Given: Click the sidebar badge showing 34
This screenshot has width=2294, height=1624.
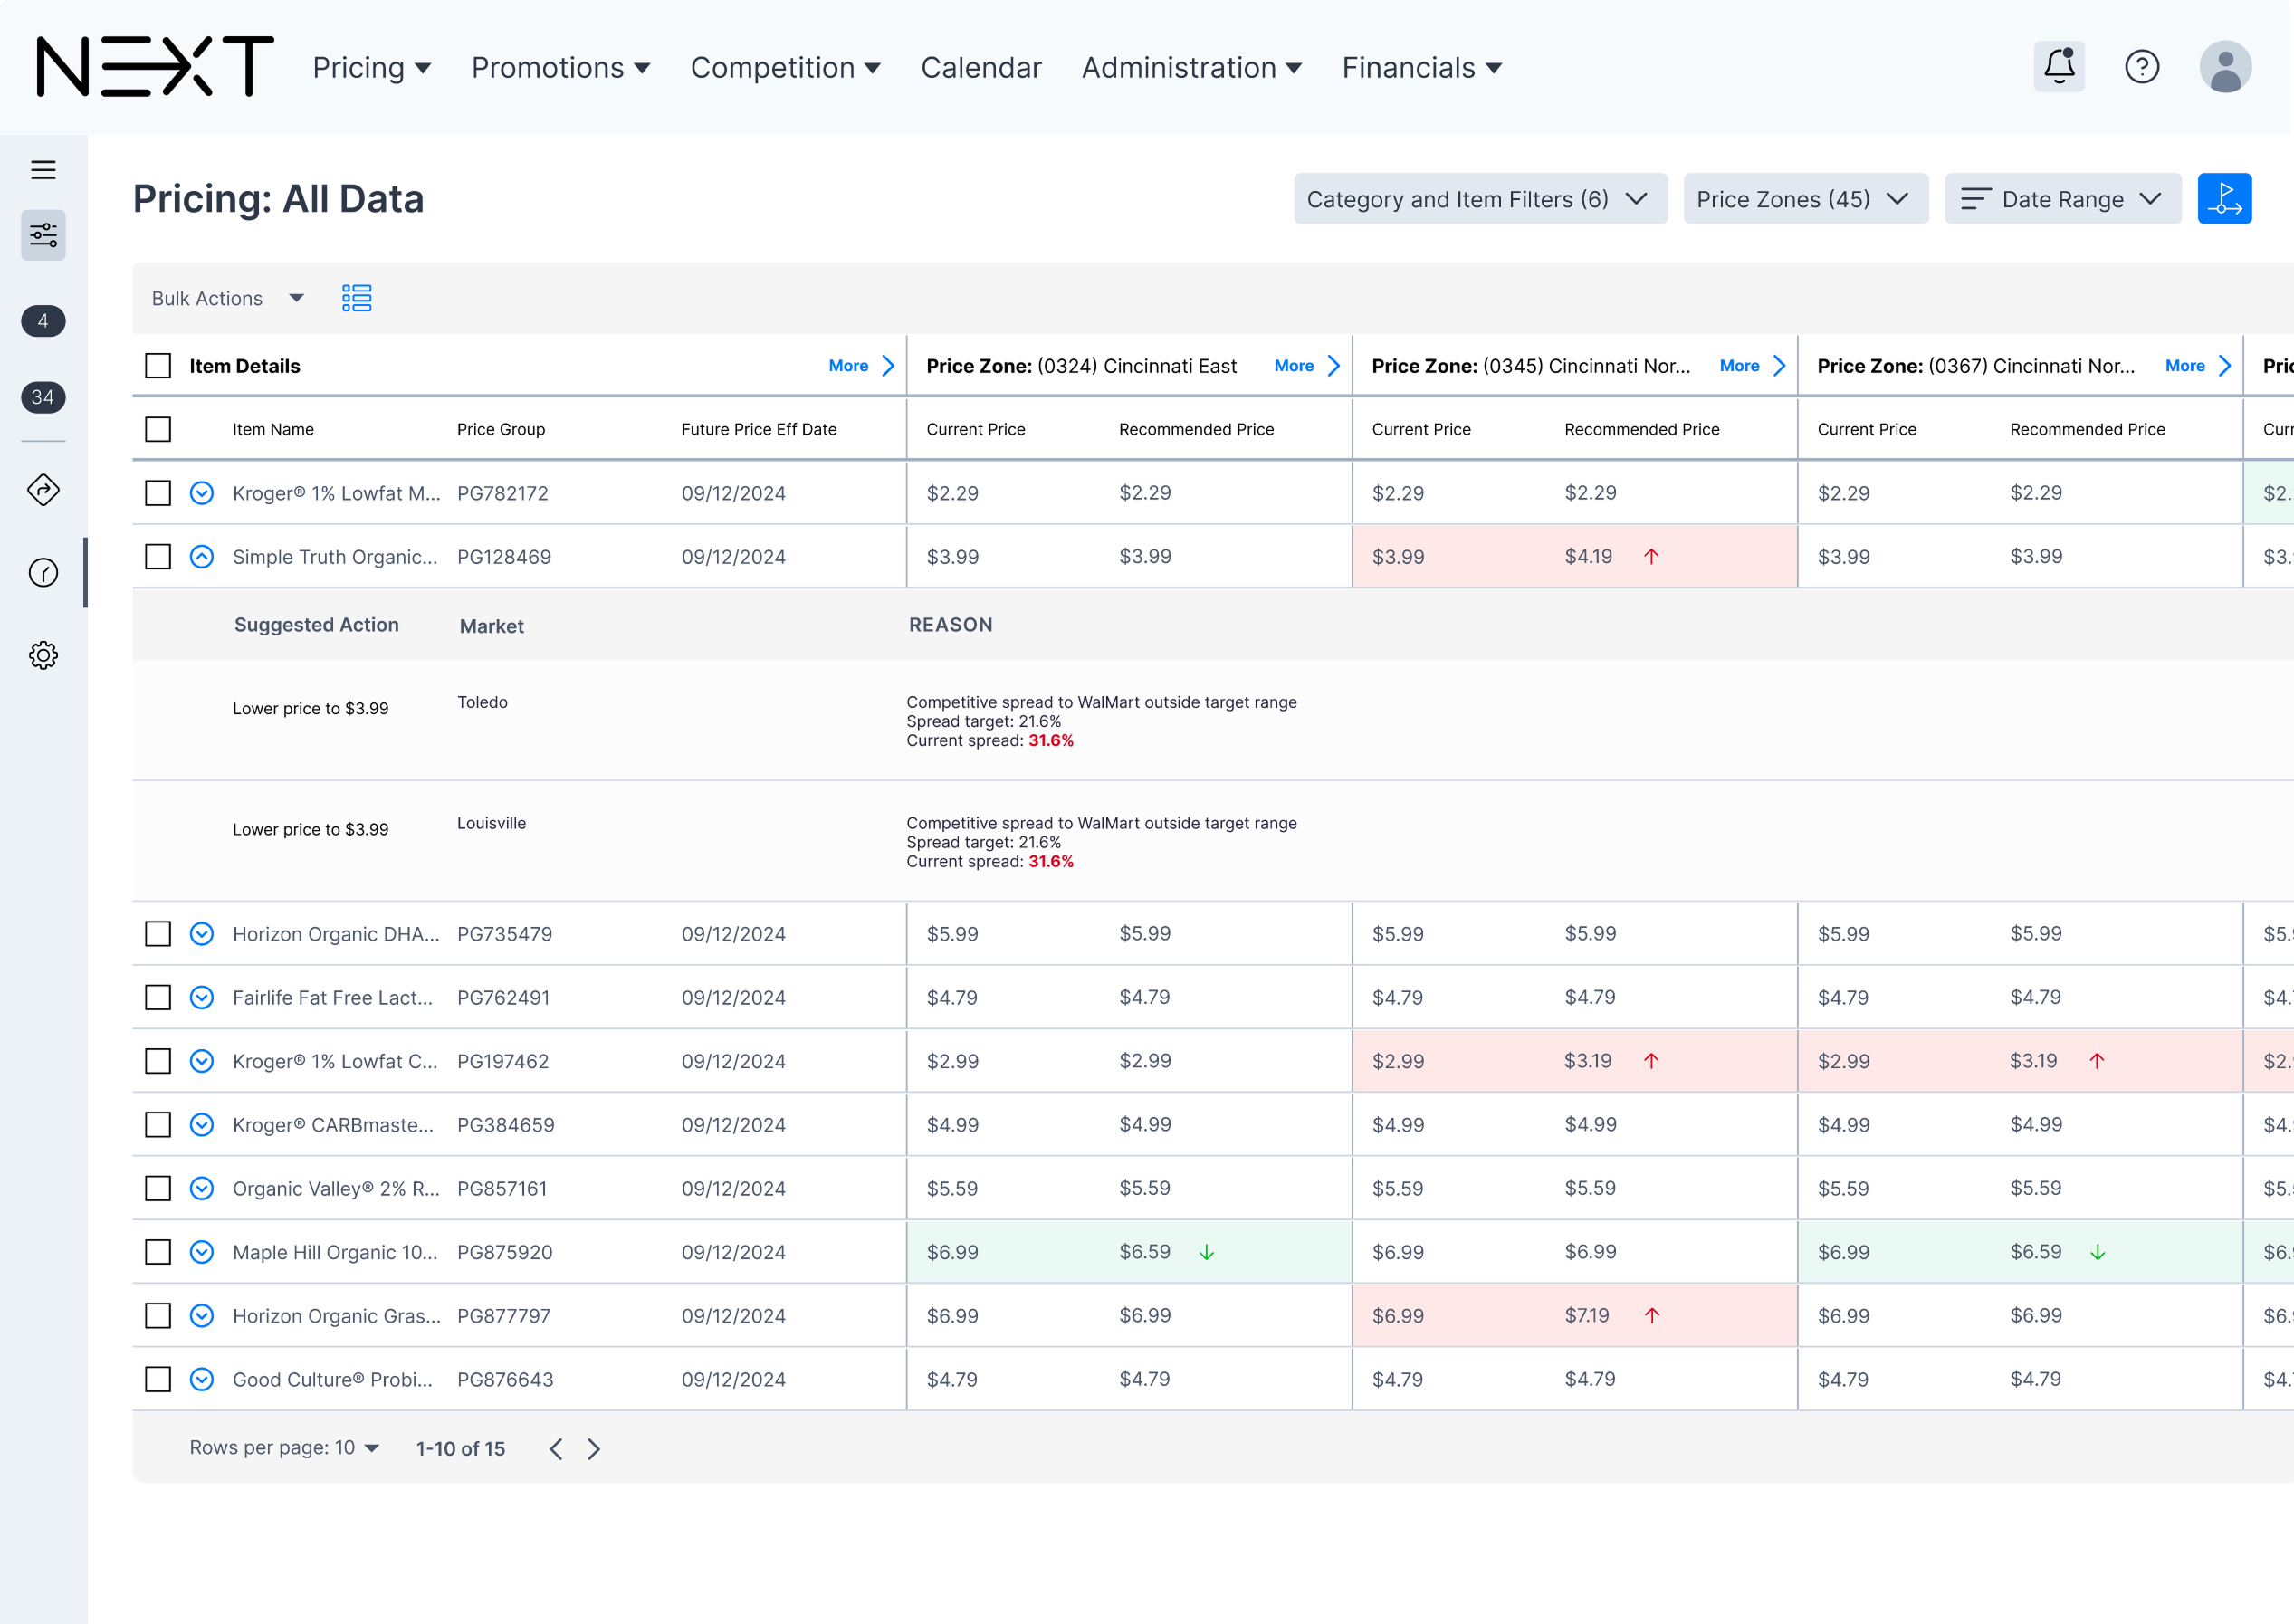Looking at the screenshot, I should point(43,397).
